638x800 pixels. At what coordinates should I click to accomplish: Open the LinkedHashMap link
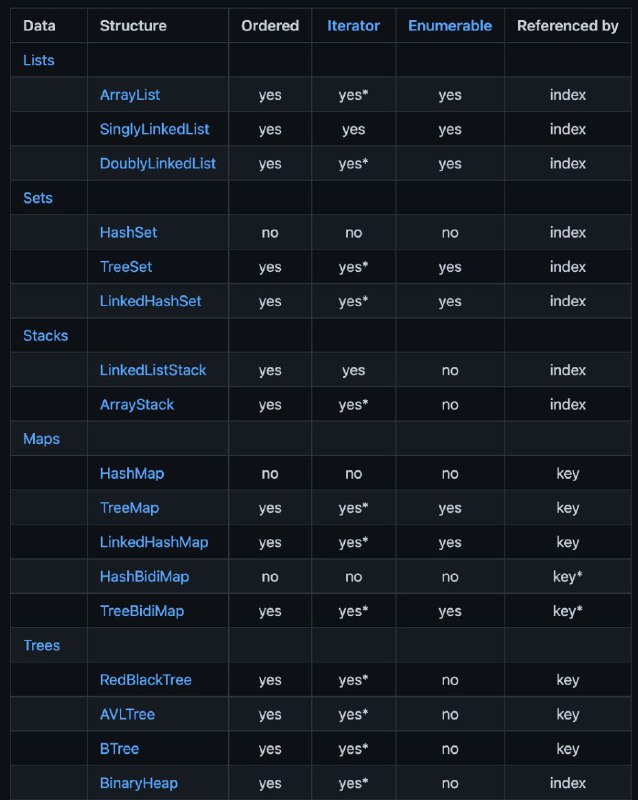[154, 542]
